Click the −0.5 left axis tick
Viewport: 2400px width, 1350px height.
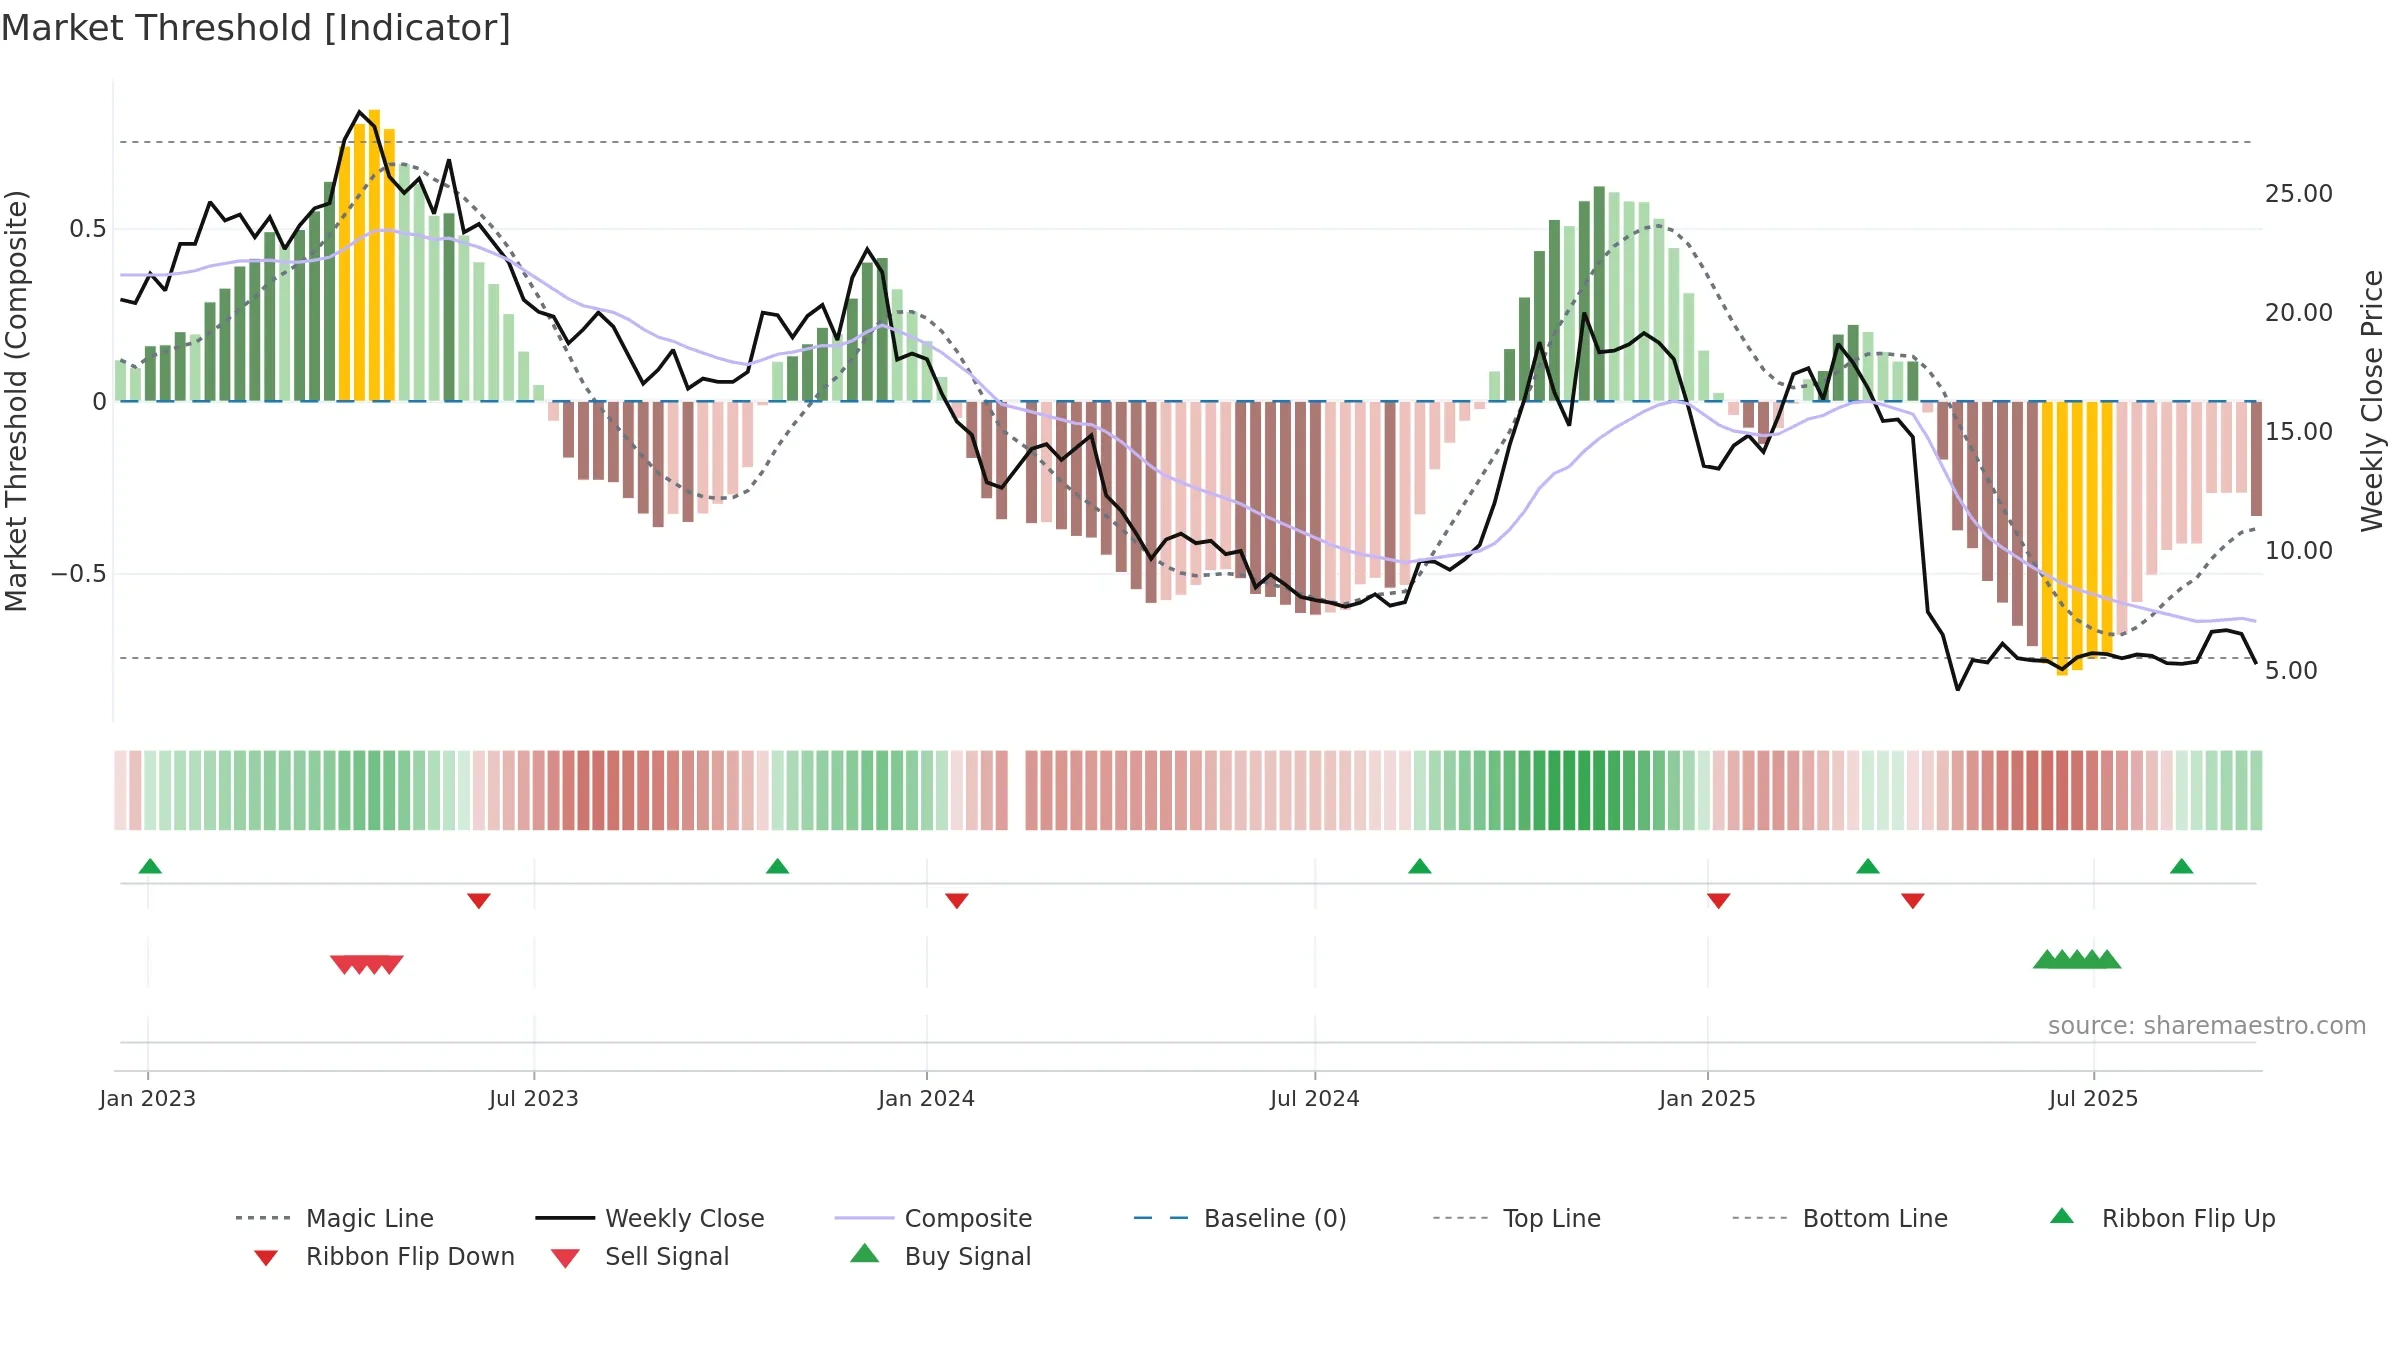click(x=78, y=574)
